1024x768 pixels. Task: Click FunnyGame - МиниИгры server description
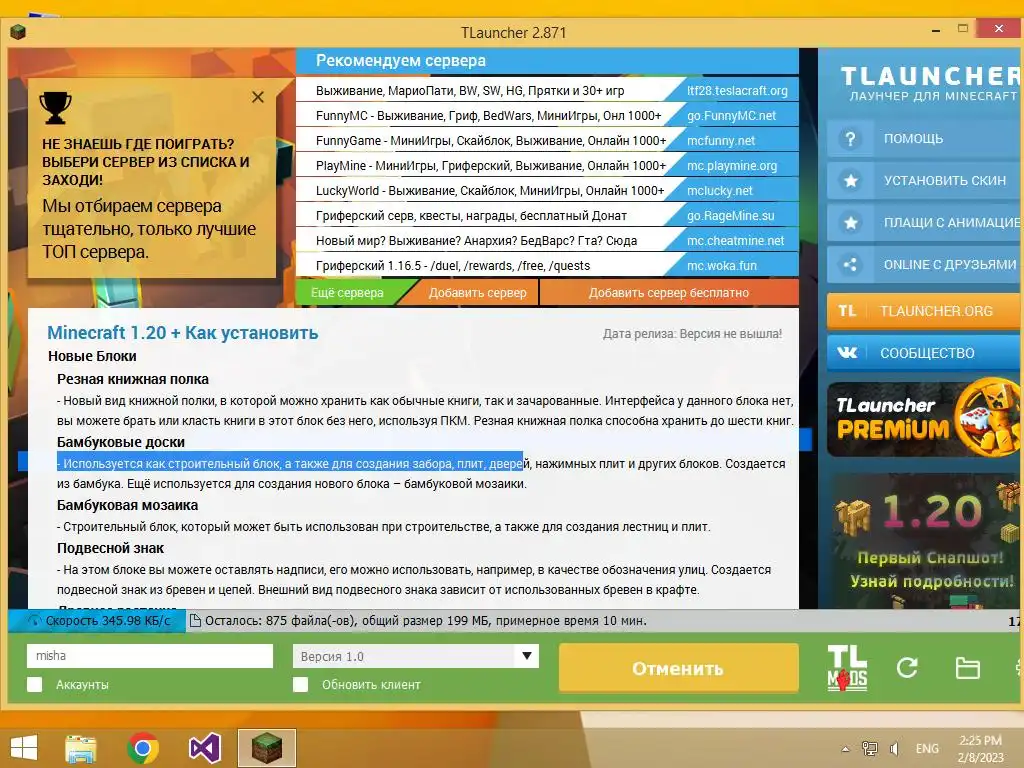(491, 140)
